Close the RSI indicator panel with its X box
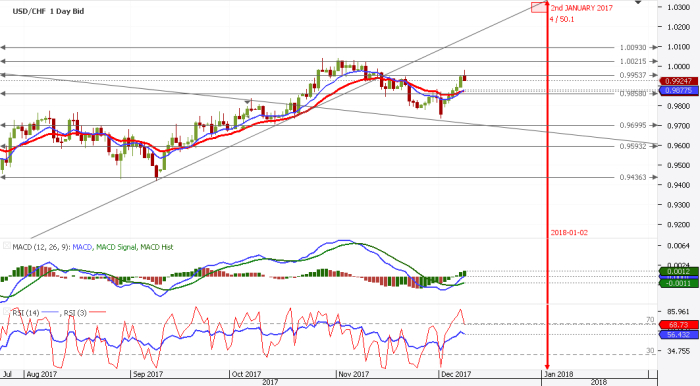700x386 pixels. (x=7, y=311)
